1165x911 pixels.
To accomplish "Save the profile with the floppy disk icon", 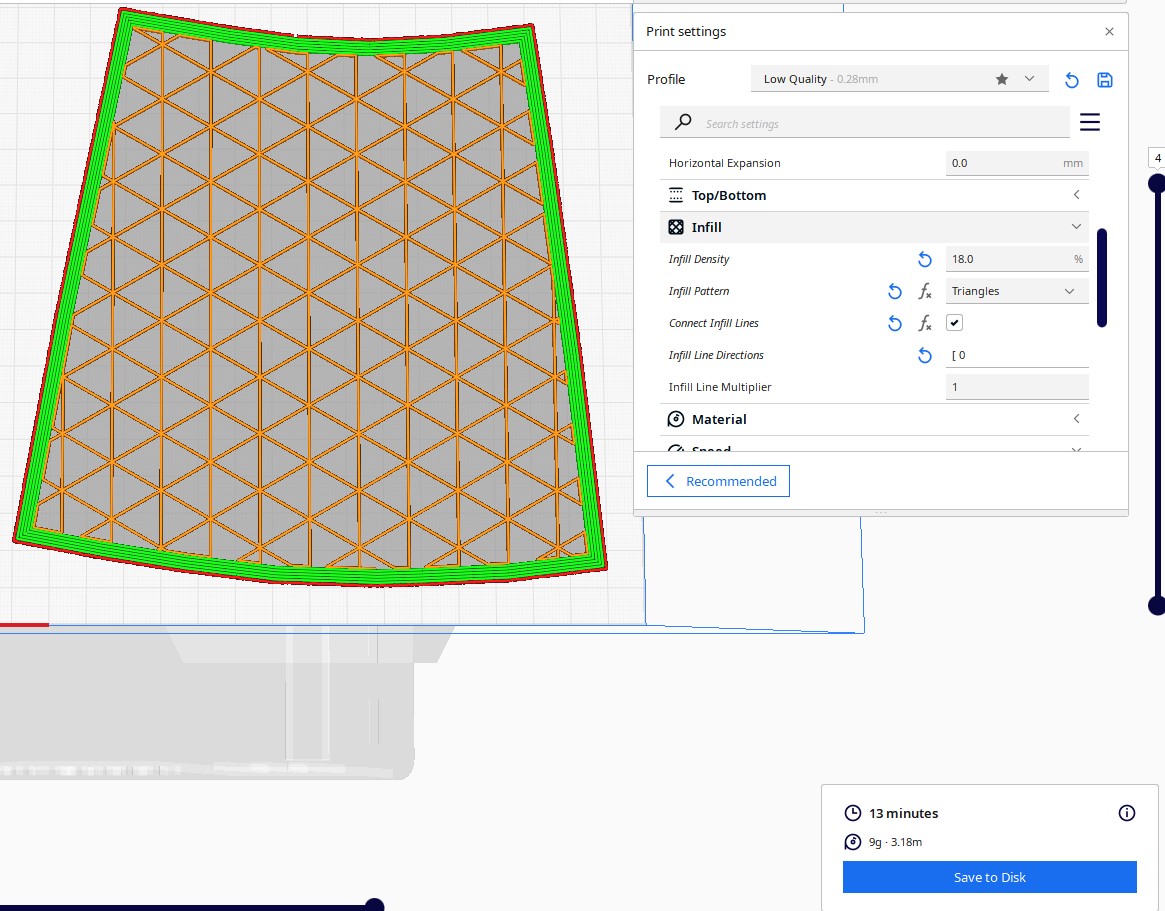I will click(x=1105, y=80).
